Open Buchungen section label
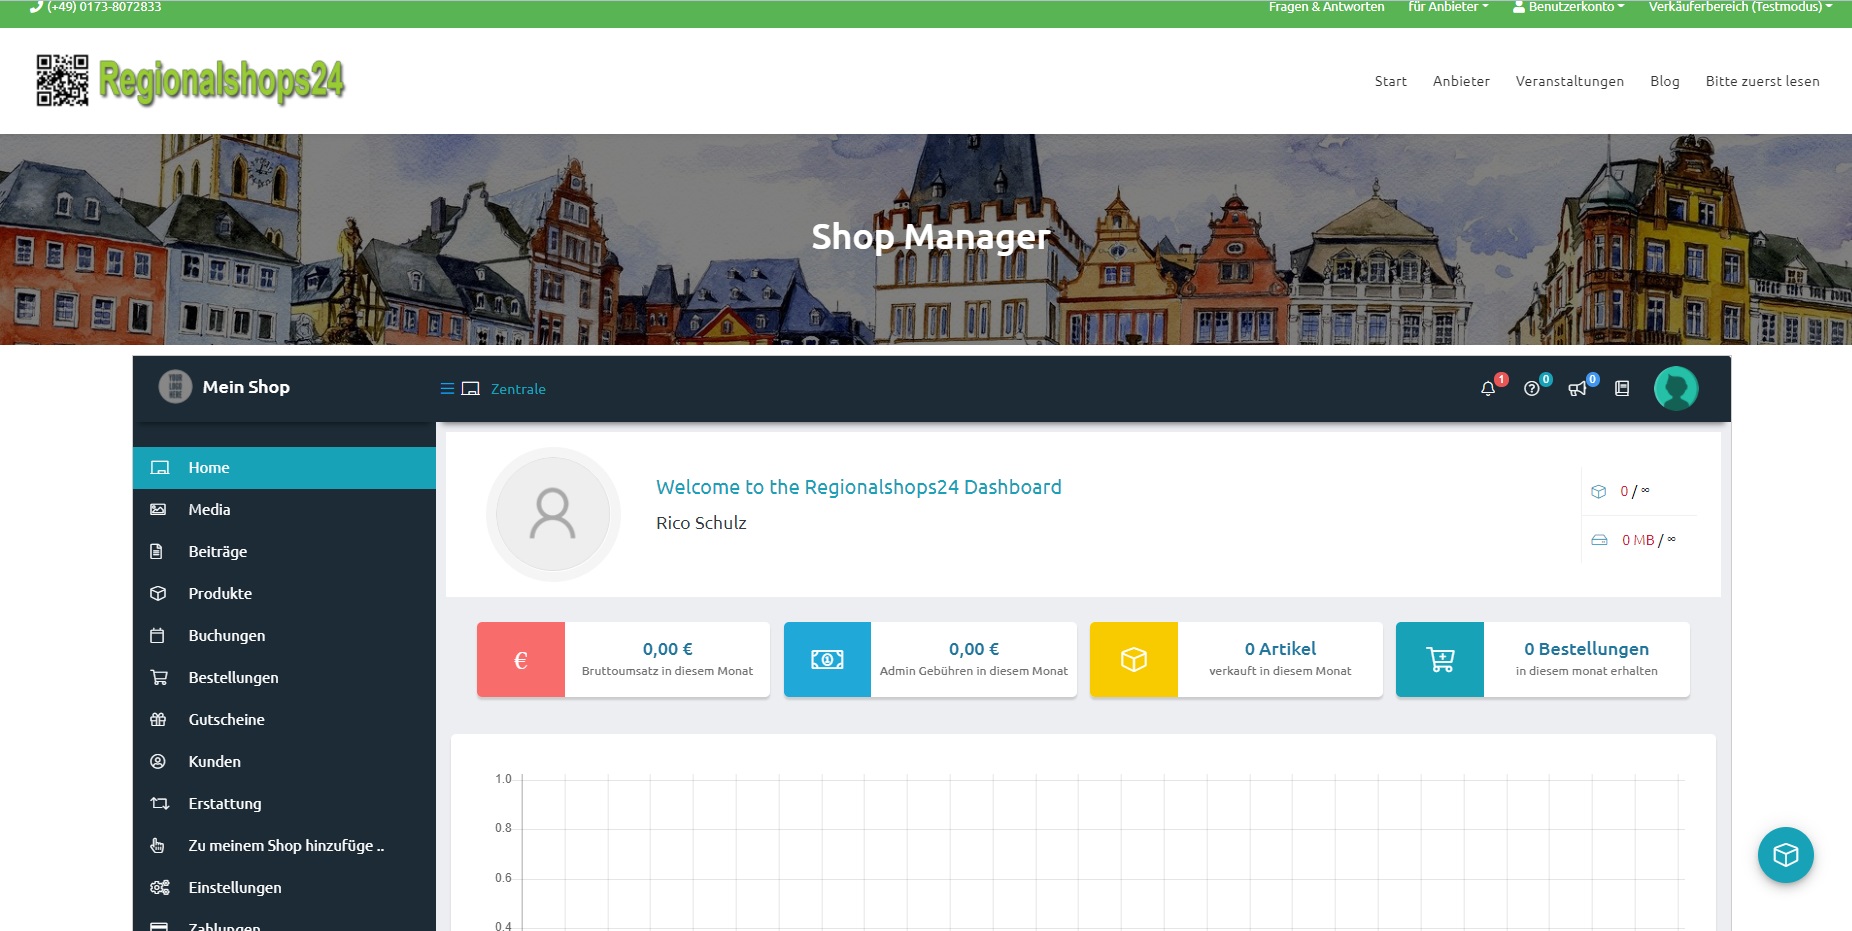The width and height of the screenshot is (1852, 931). 227,635
